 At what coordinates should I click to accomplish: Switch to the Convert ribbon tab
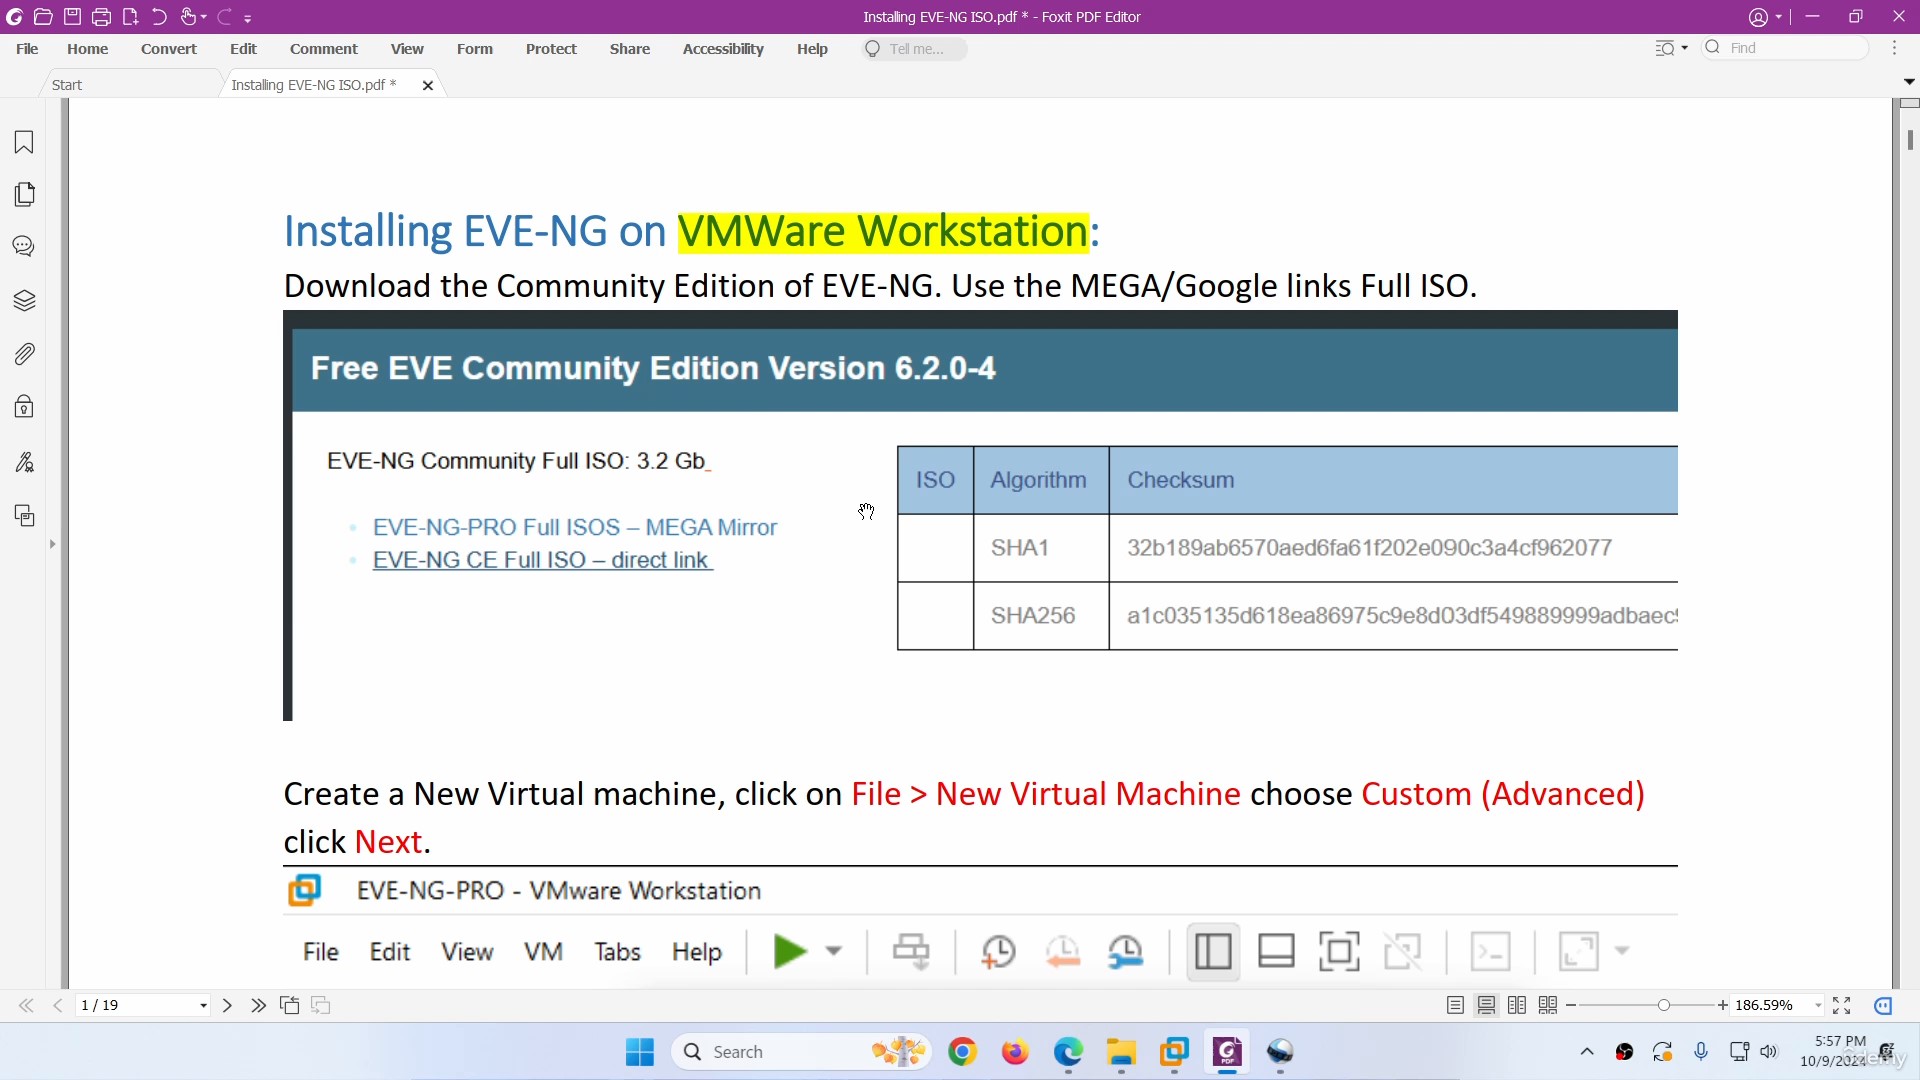coord(169,48)
